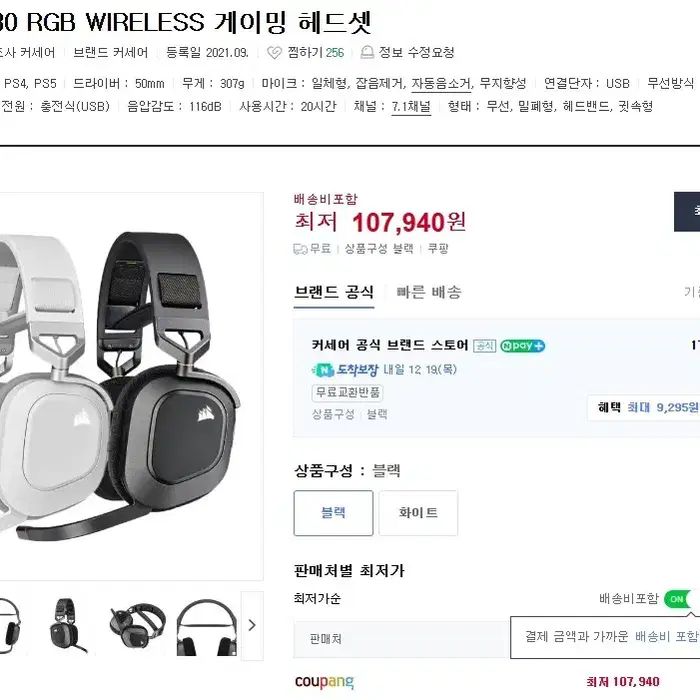Click the free delivery truck icon

click(x=300, y=249)
